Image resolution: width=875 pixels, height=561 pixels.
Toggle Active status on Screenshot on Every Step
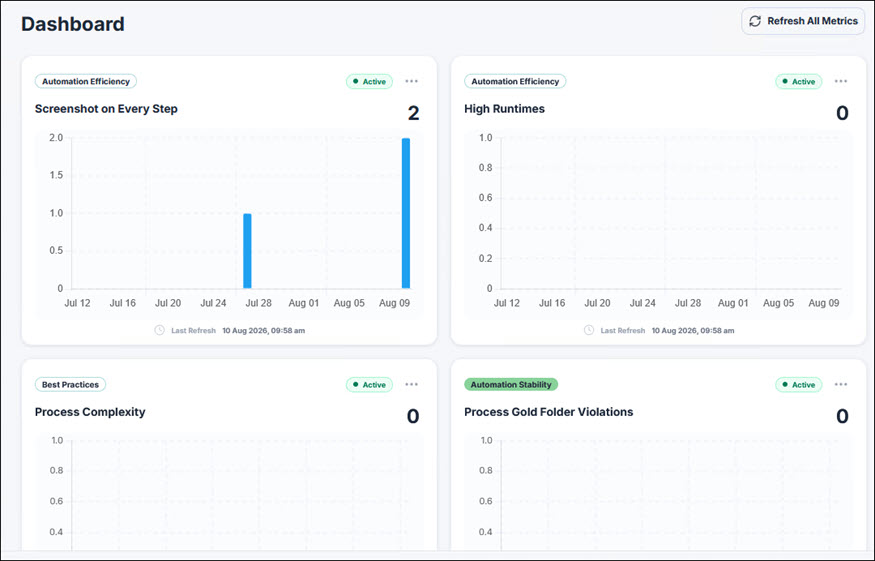tap(369, 81)
